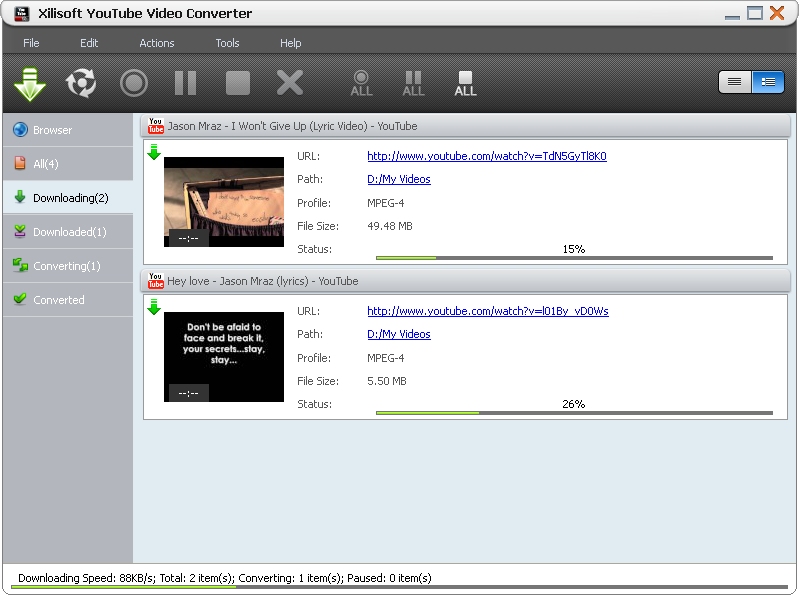Click the Downloaded(1) sidebar icon
Viewport: 799px width, 595px height.
click(20, 231)
